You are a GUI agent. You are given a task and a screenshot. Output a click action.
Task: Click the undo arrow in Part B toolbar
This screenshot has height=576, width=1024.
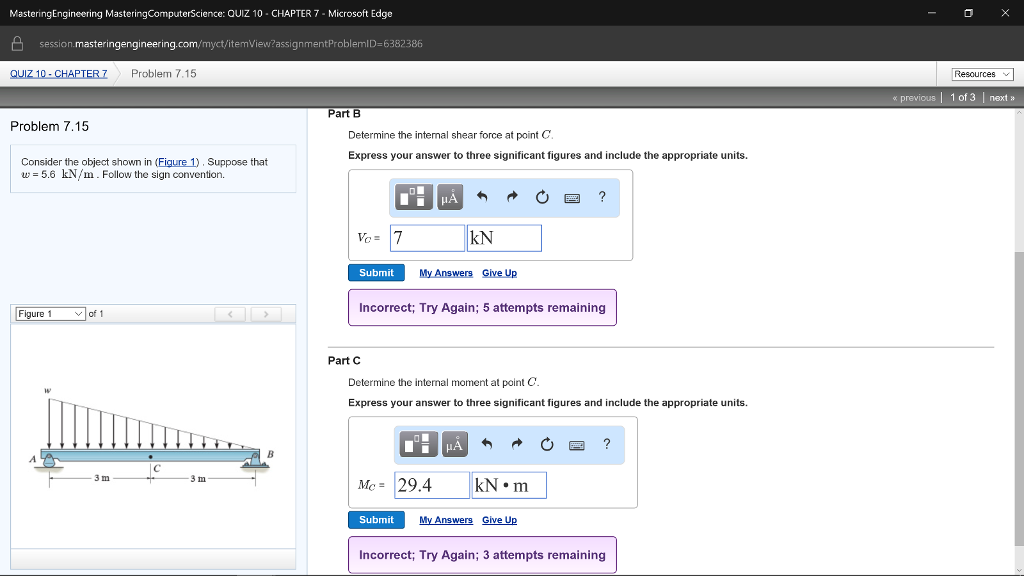pyautogui.click(x=482, y=198)
